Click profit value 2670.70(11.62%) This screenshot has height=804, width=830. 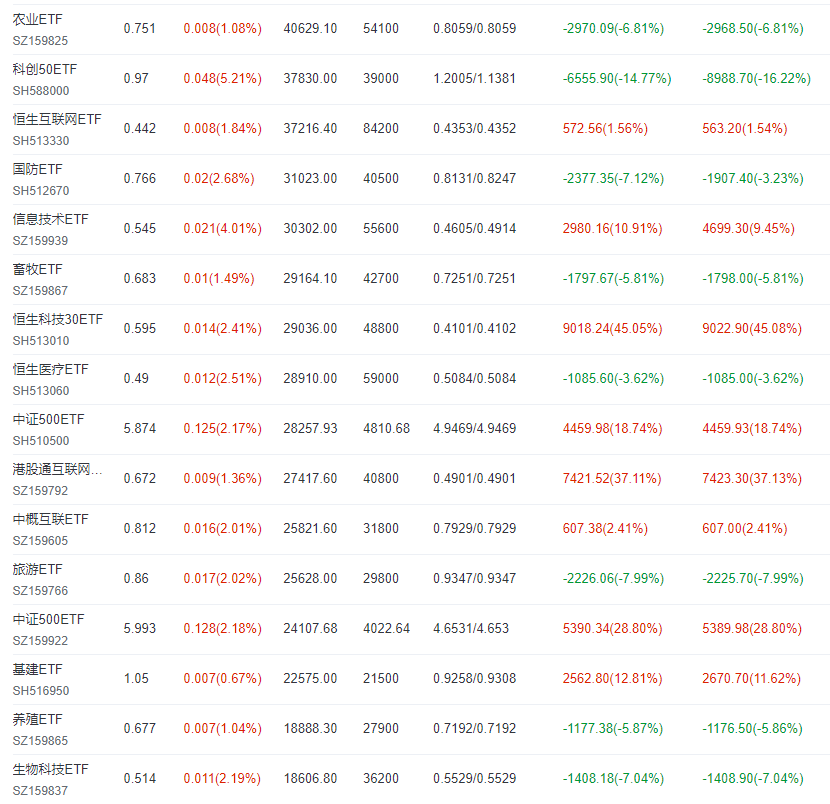[x=752, y=679]
